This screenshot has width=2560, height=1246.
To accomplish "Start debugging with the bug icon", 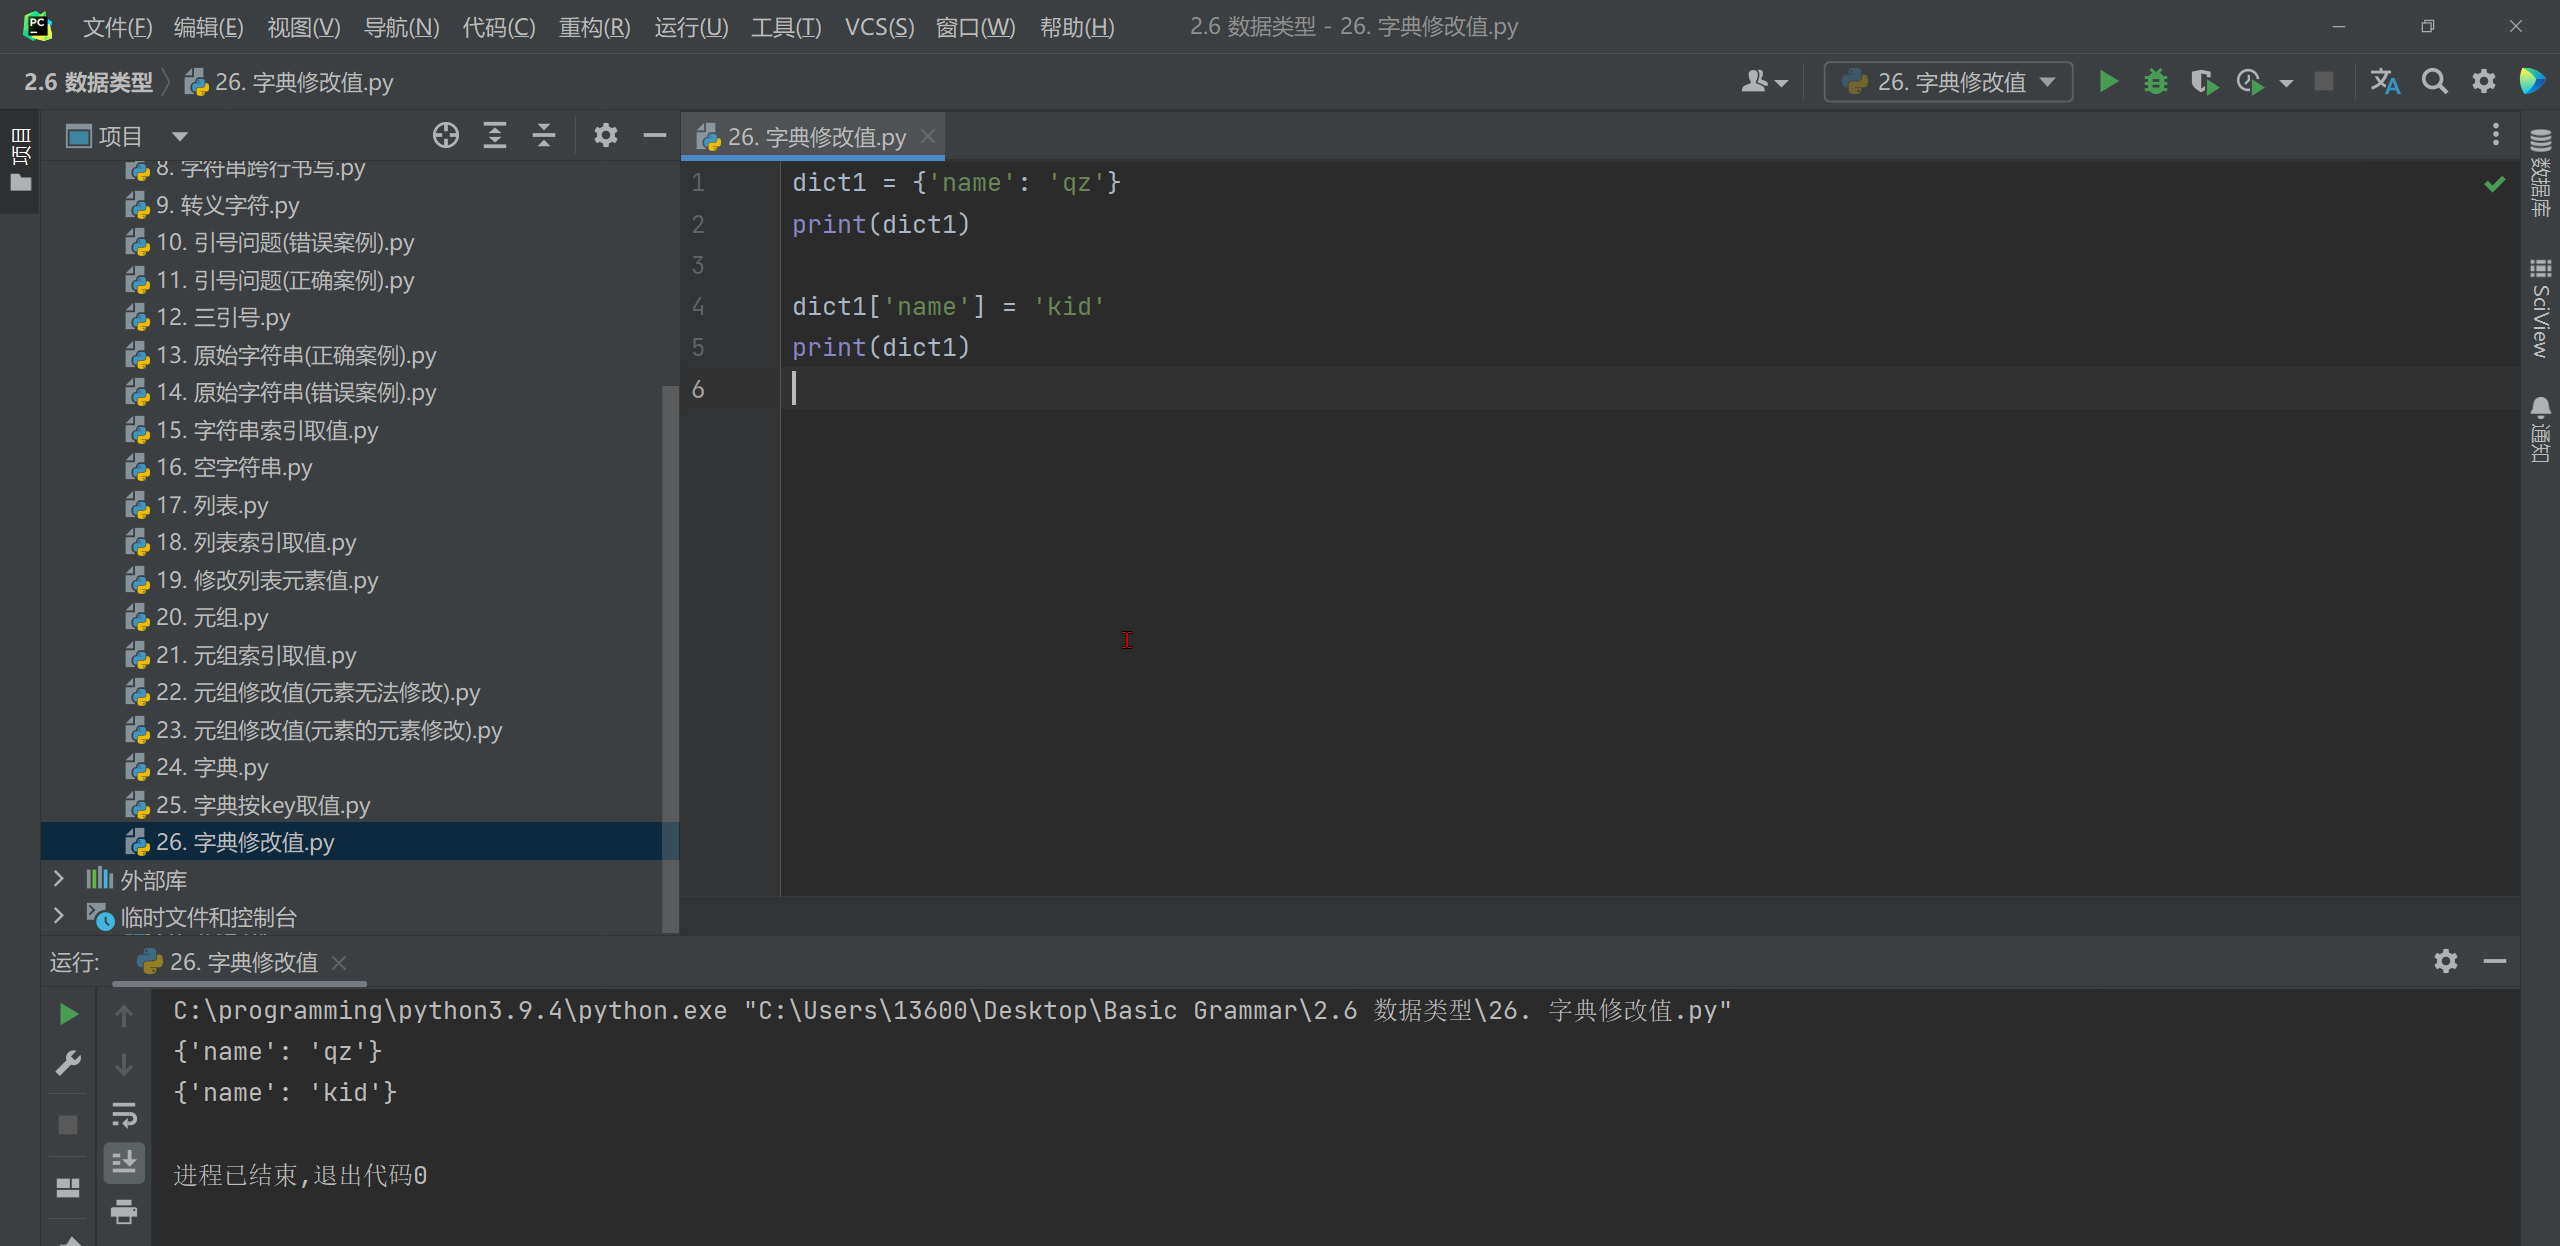I will [2156, 81].
